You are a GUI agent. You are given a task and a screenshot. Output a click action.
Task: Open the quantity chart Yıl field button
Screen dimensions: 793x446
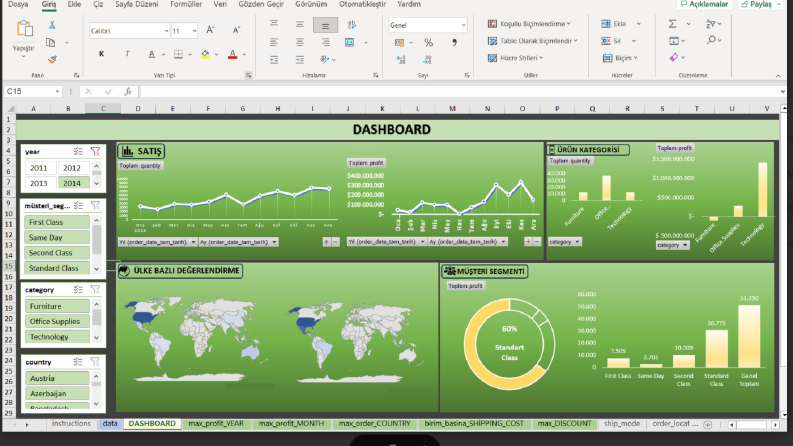[x=157, y=242]
